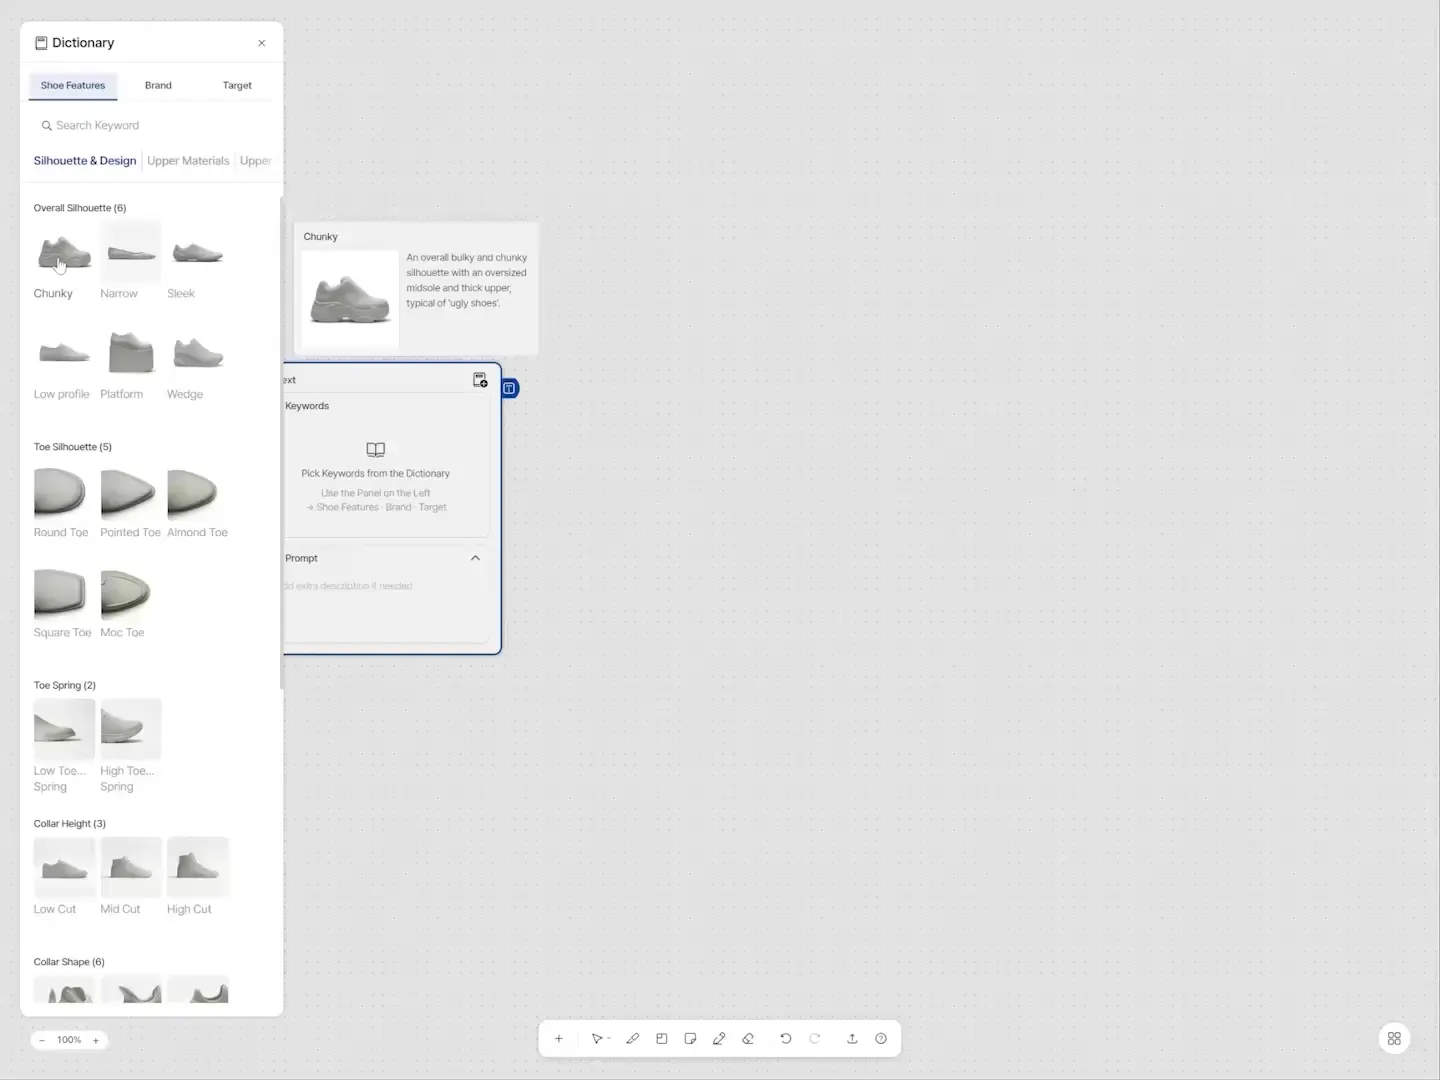Switch to the Target tab
This screenshot has width=1440, height=1080.
pyautogui.click(x=237, y=85)
